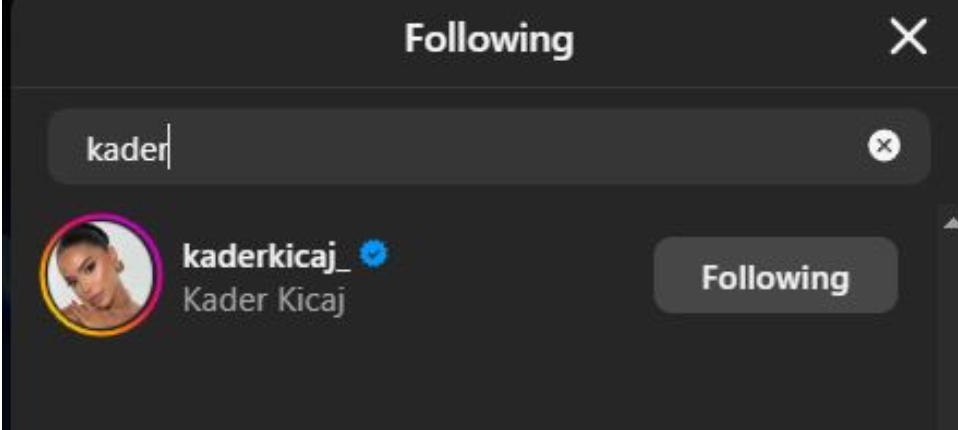Click the results list scrollbar track

tap(949, 330)
